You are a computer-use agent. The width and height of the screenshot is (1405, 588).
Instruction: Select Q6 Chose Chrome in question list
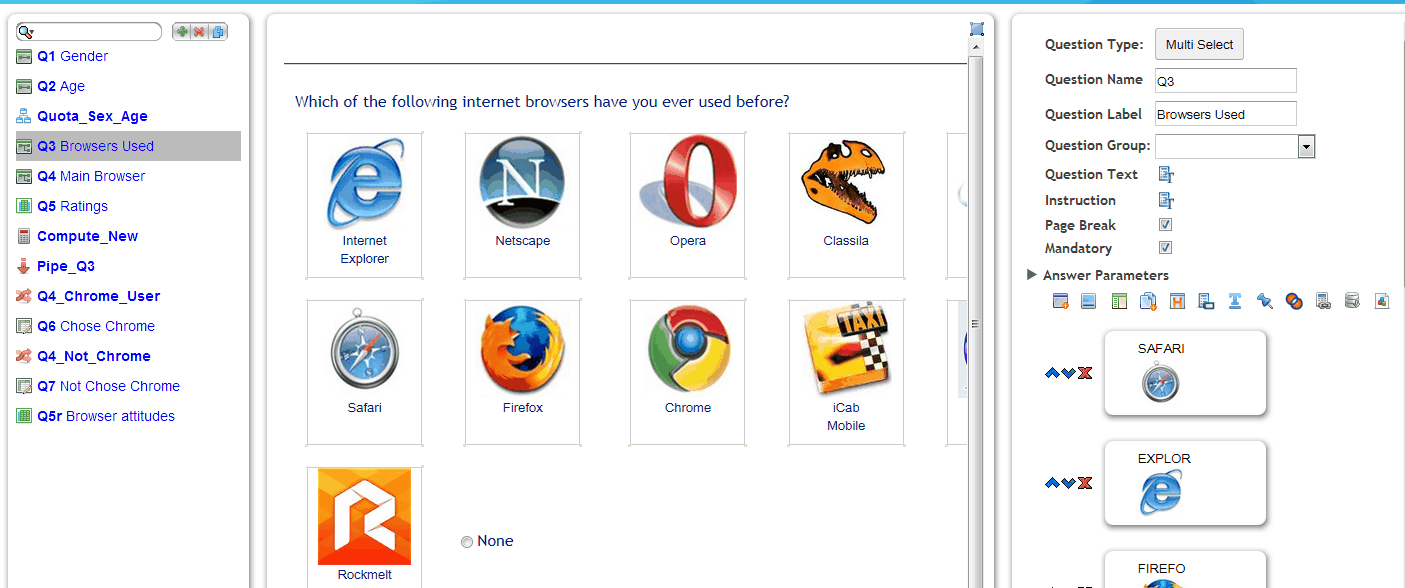point(96,326)
